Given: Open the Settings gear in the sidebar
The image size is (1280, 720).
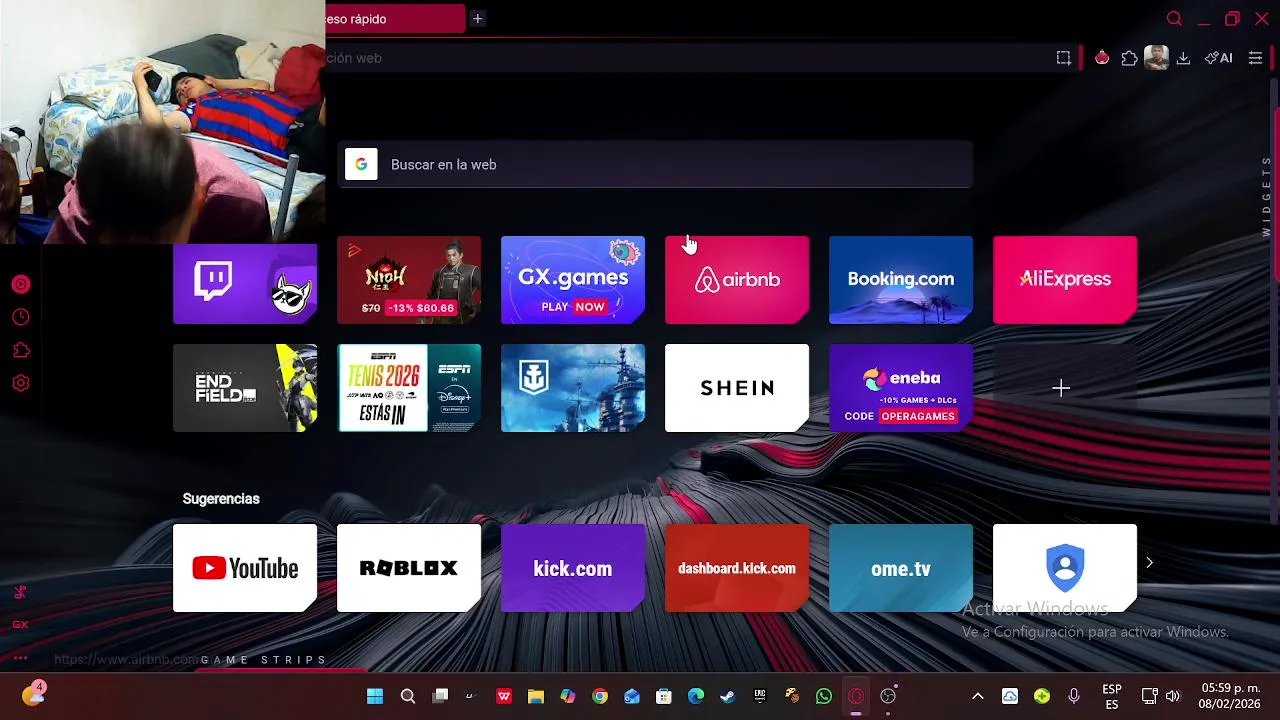Looking at the screenshot, I should pos(20,383).
